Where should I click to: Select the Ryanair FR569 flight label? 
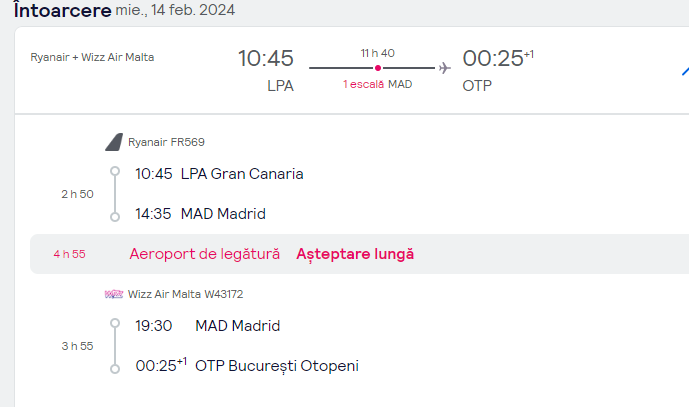[166, 142]
